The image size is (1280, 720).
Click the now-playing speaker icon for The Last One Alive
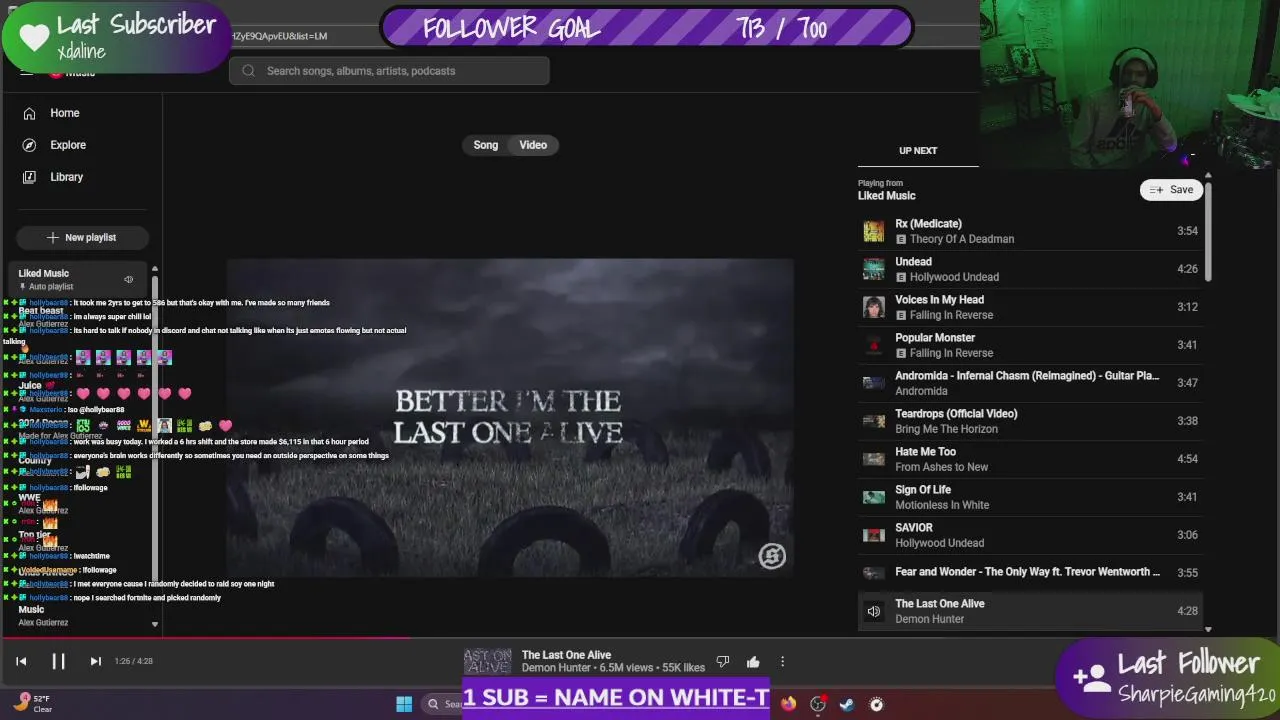(x=874, y=611)
